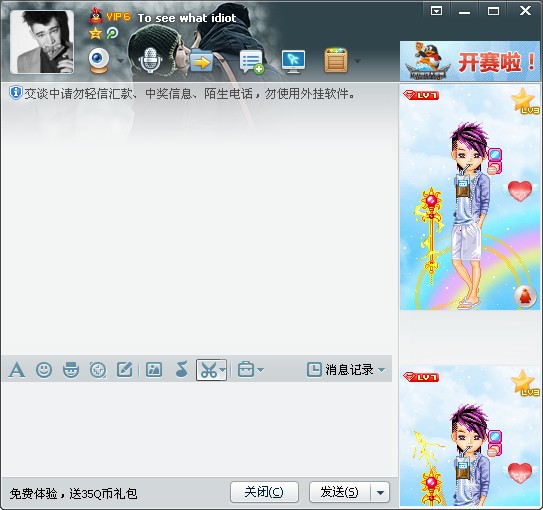Click the upper avatar's red LV7 diamond badge

(x=421, y=95)
